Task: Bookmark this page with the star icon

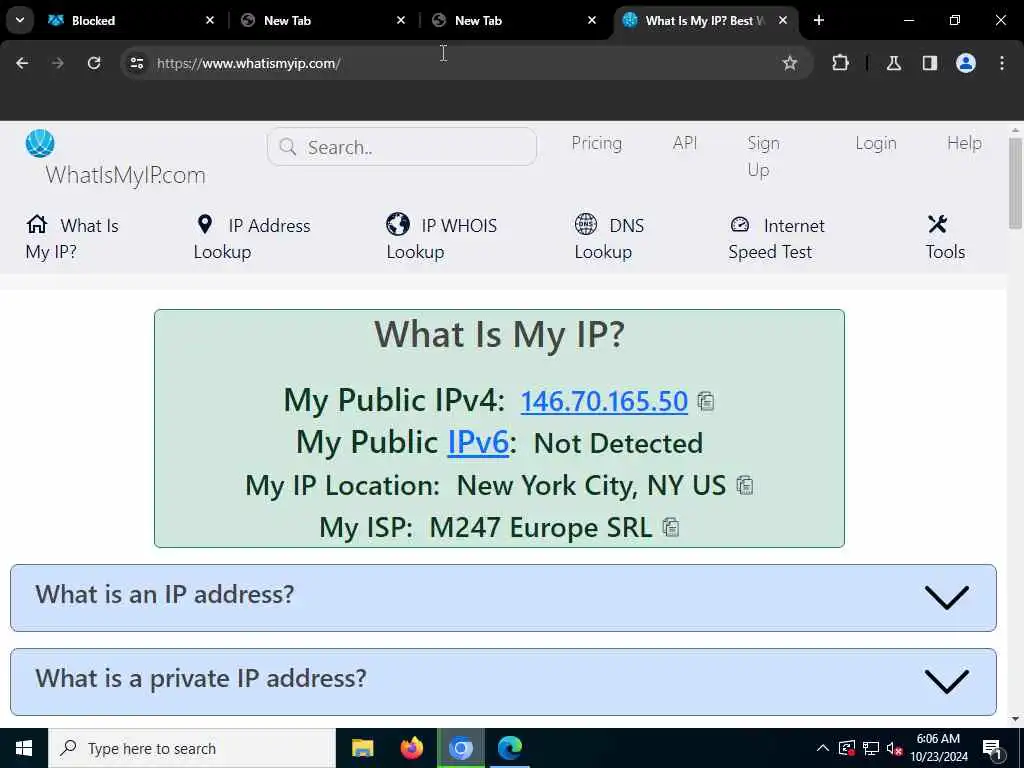Action: pos(790,63)
